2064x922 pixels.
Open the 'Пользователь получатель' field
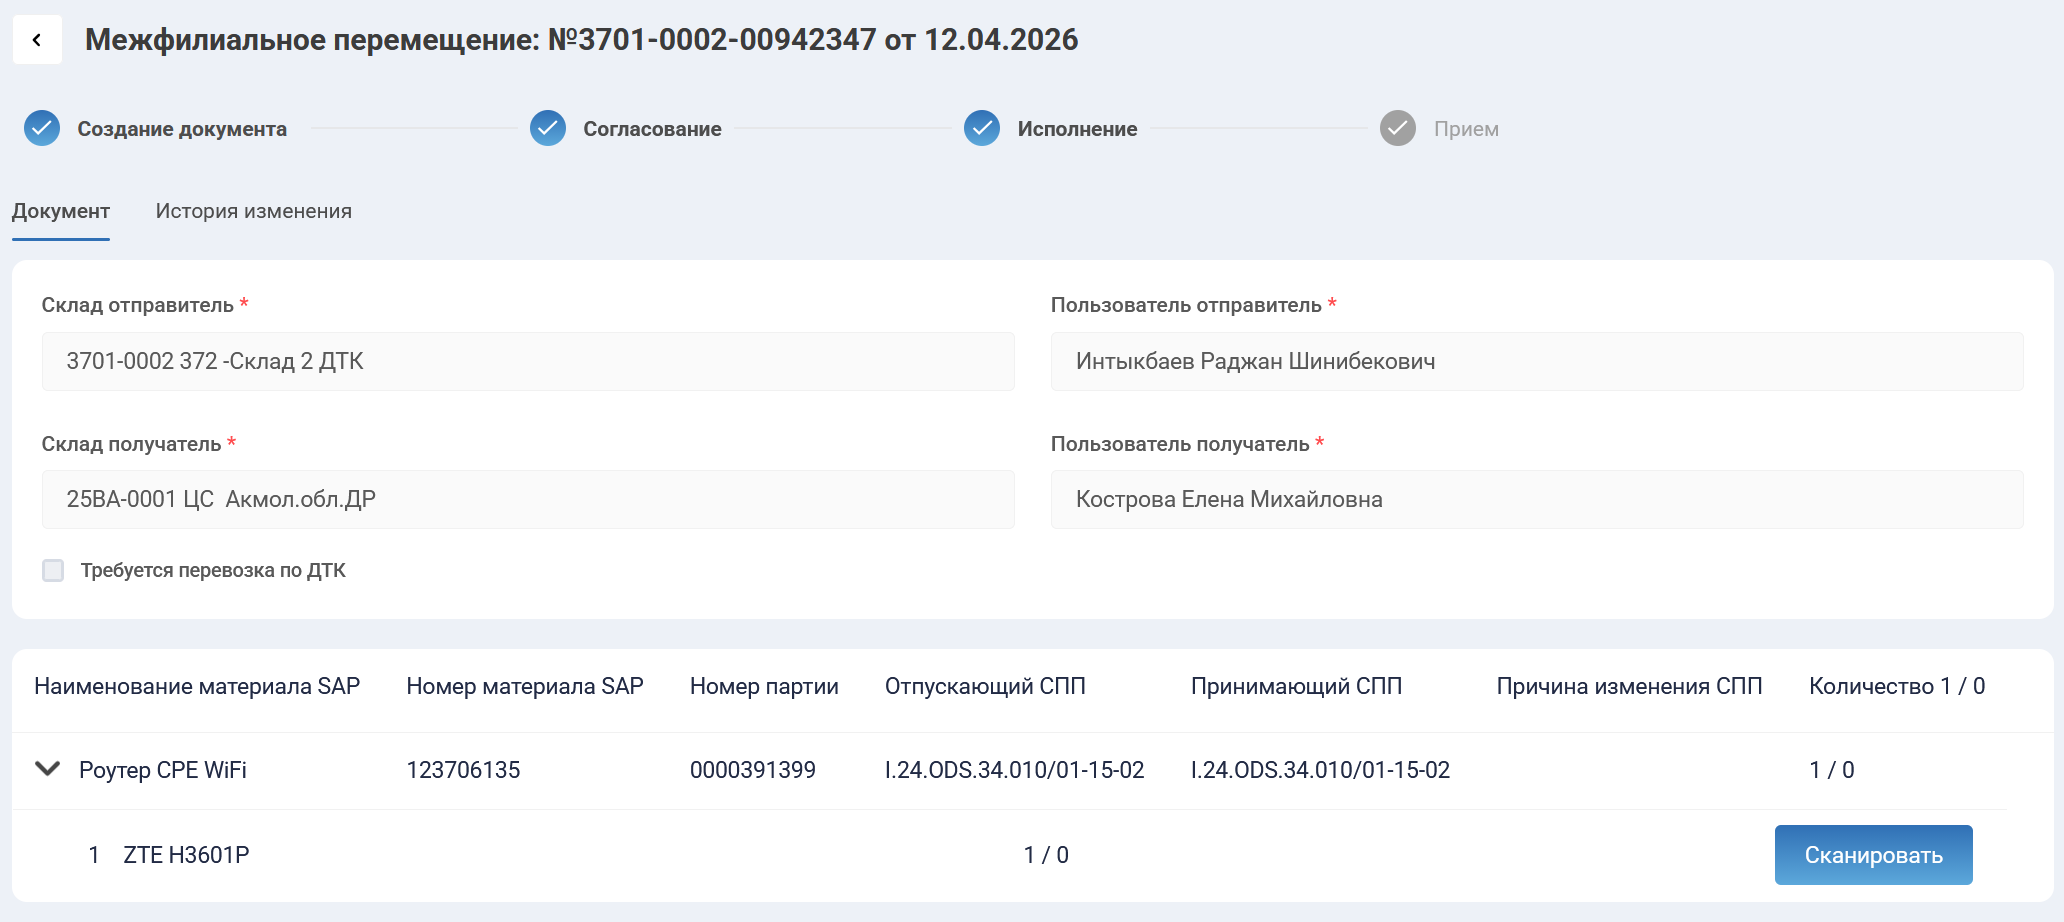[1536, 499]
